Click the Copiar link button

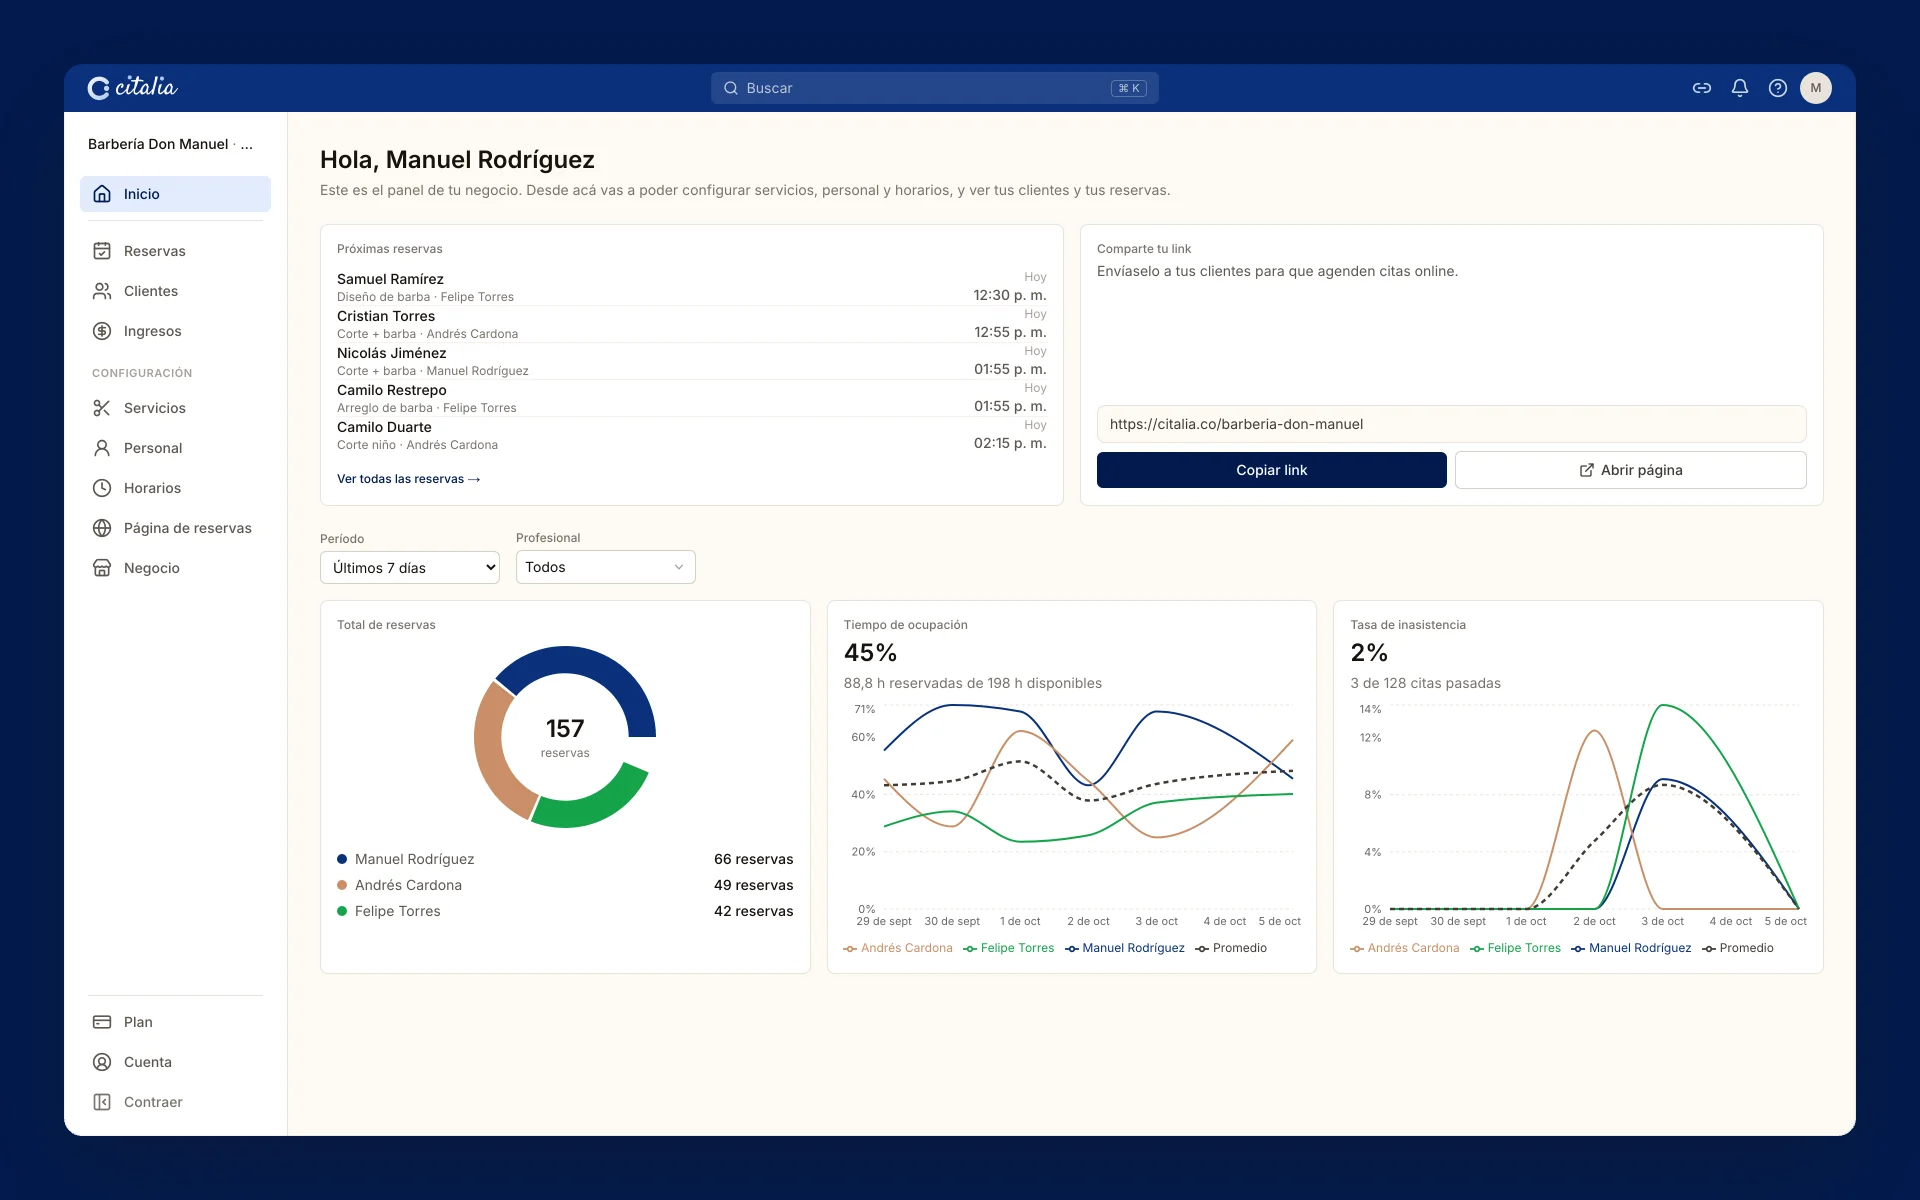1272,470
